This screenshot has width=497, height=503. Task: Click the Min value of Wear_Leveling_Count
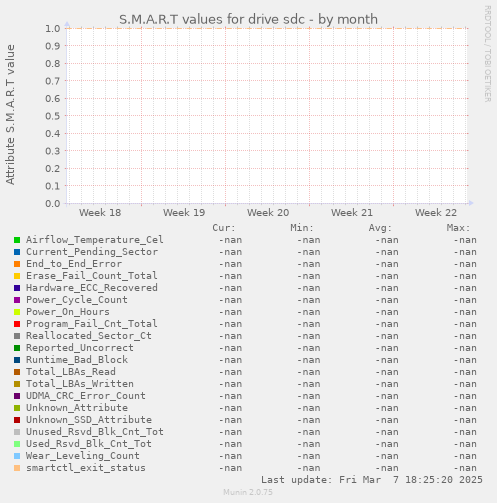[309, 456]
